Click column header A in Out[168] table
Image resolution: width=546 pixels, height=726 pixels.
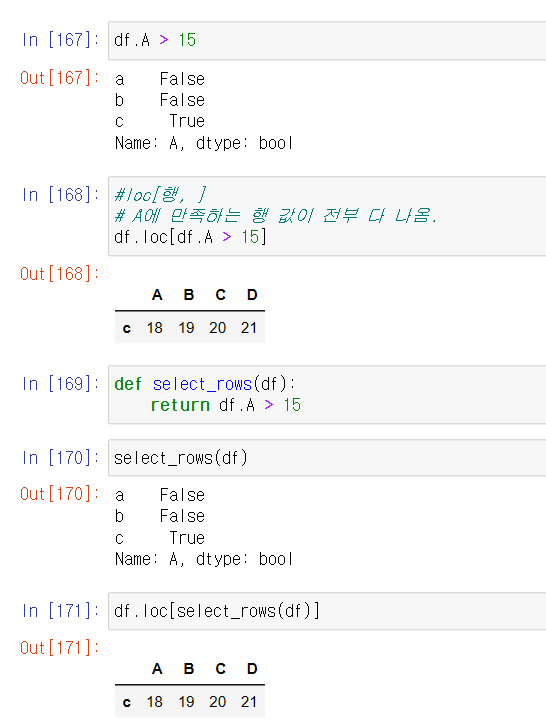(x=157, y=295)
